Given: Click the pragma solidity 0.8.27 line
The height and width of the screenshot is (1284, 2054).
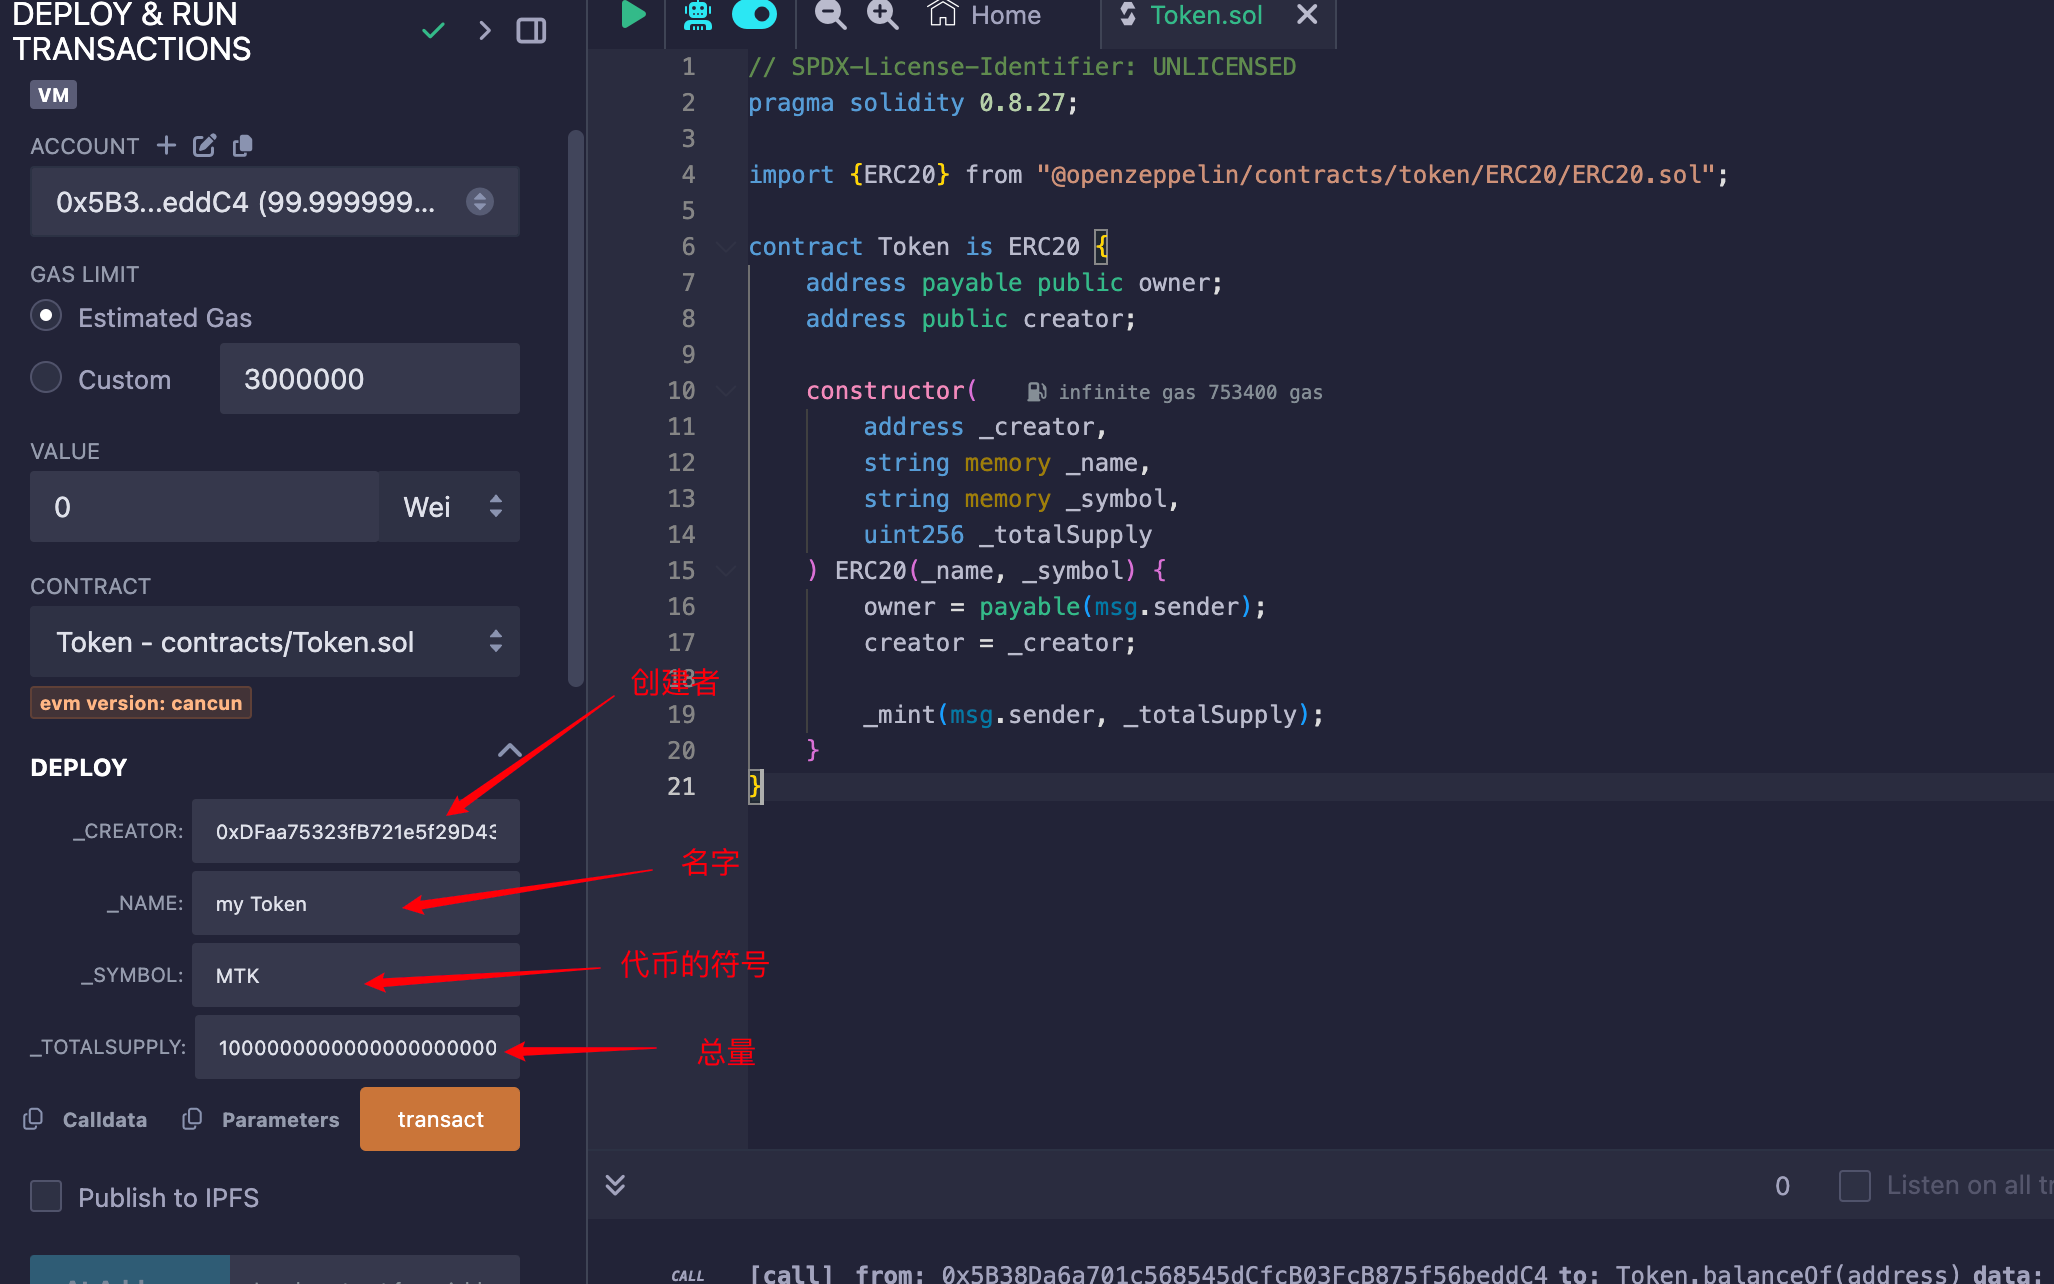Looking at the screenshot, I should coord(913,103).
